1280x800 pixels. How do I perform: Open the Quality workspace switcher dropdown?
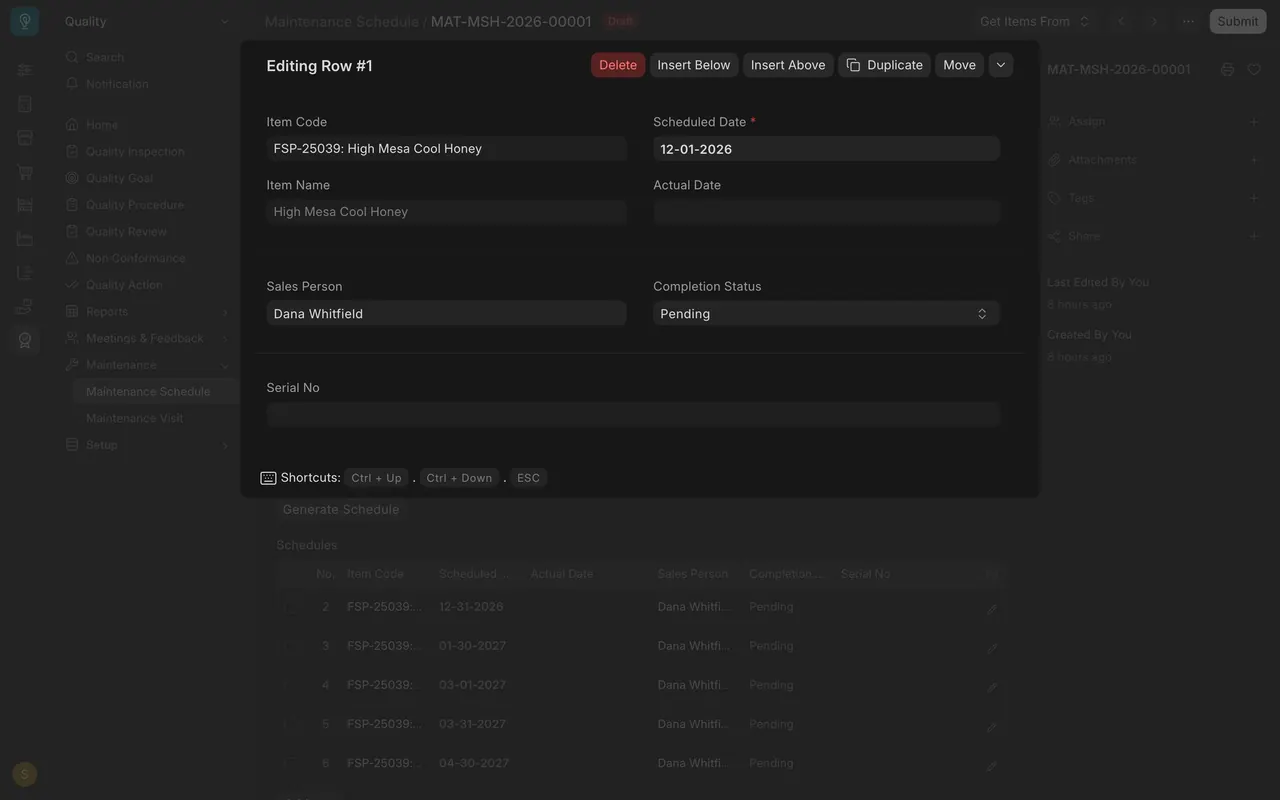[x=147, y=21]
